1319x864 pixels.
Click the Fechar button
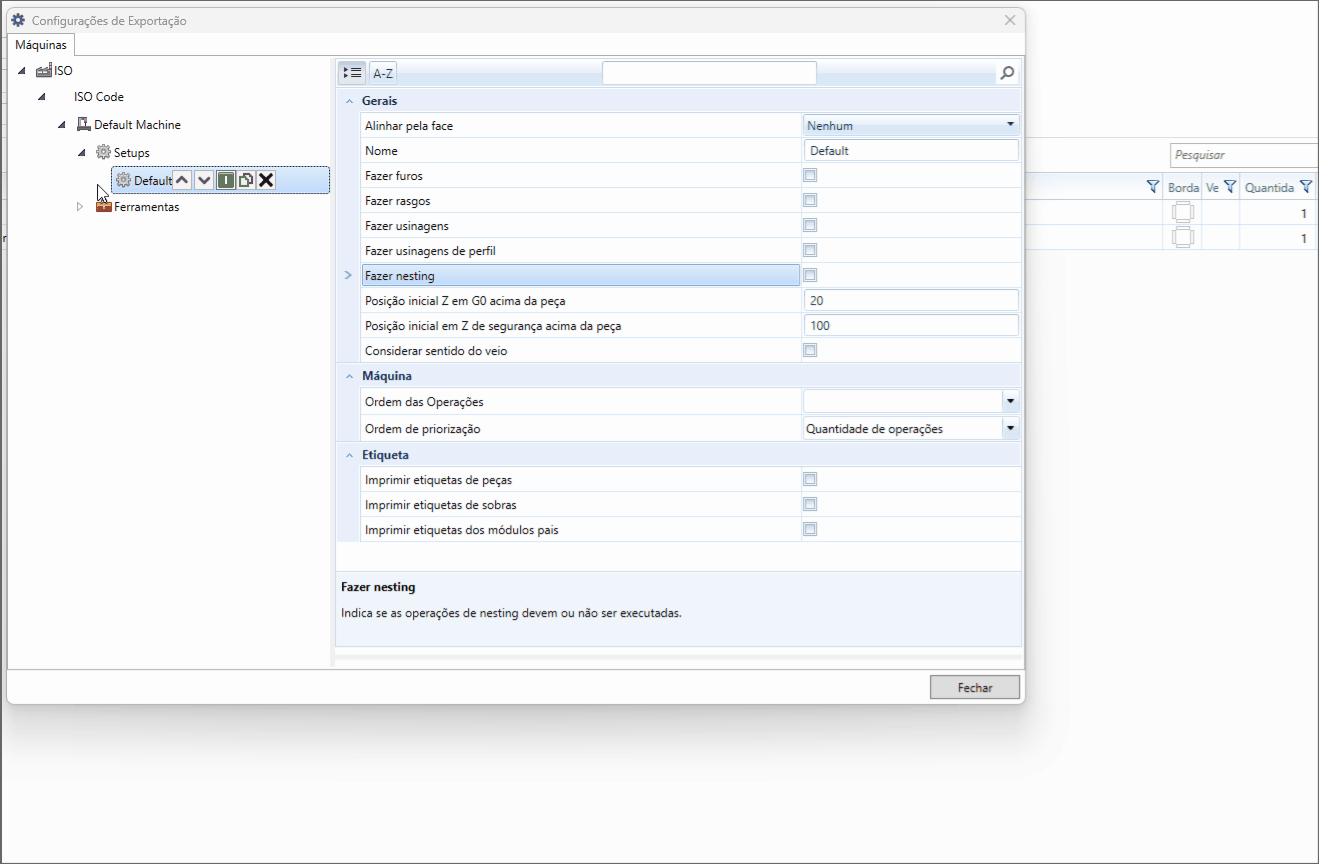(x=975, y=688)
